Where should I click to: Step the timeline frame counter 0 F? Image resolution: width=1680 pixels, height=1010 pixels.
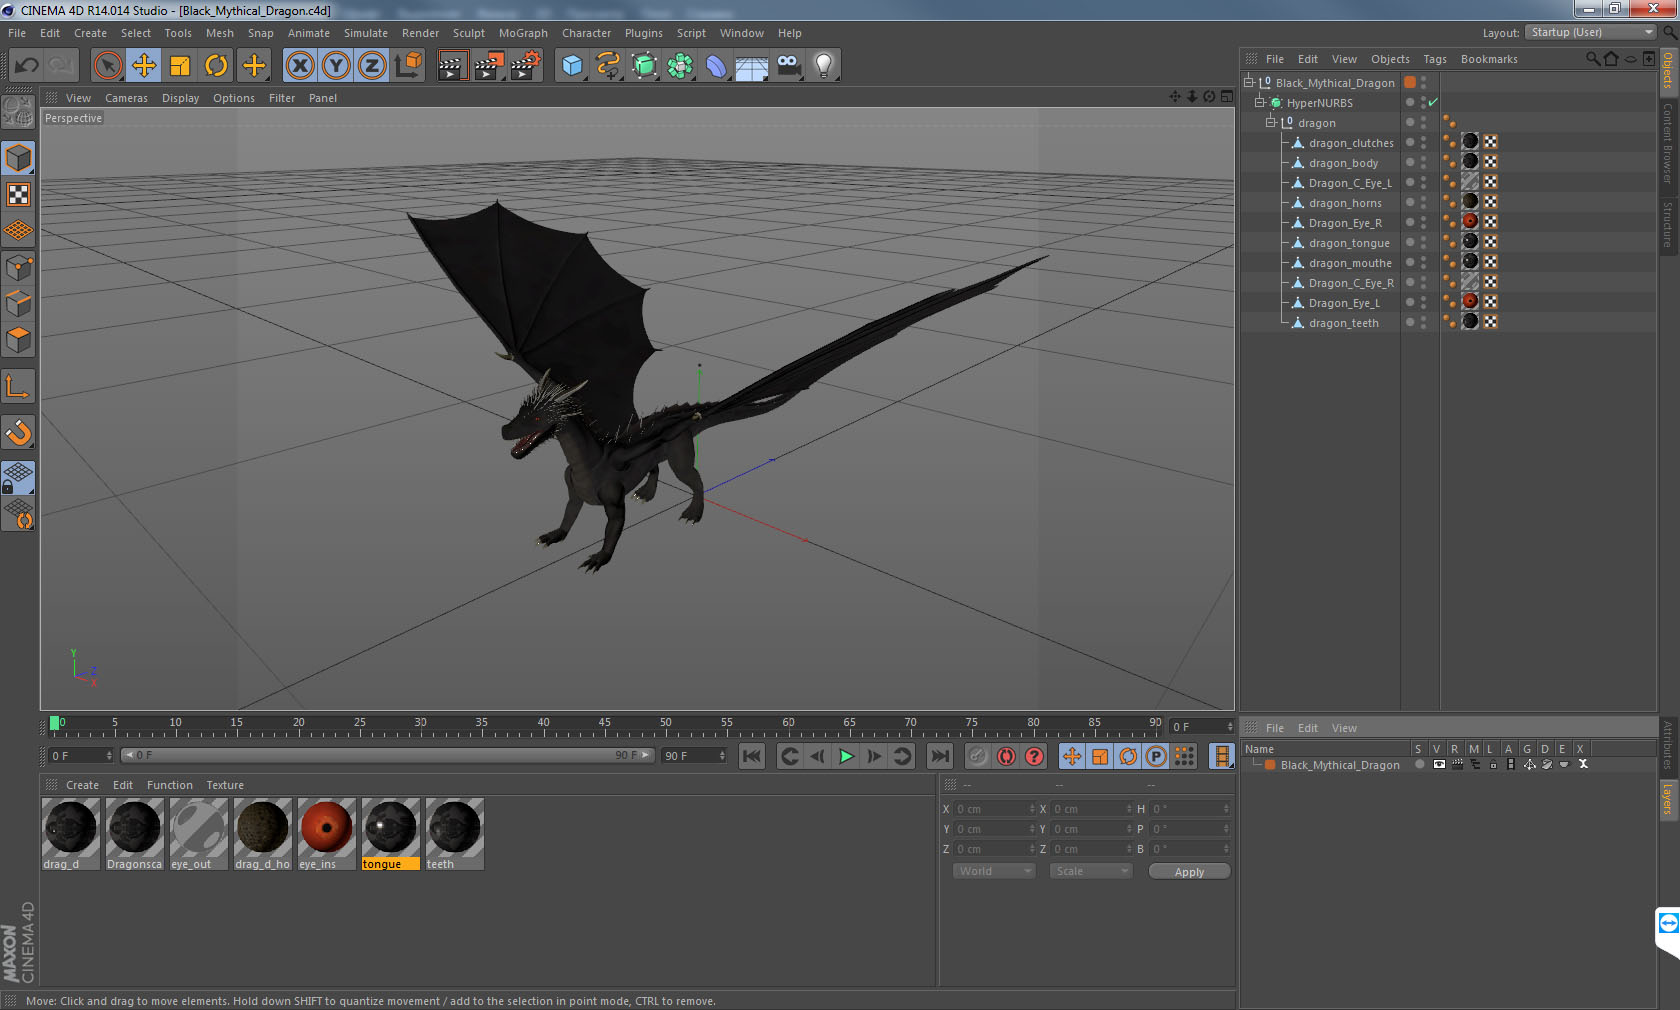[1230, 727]
